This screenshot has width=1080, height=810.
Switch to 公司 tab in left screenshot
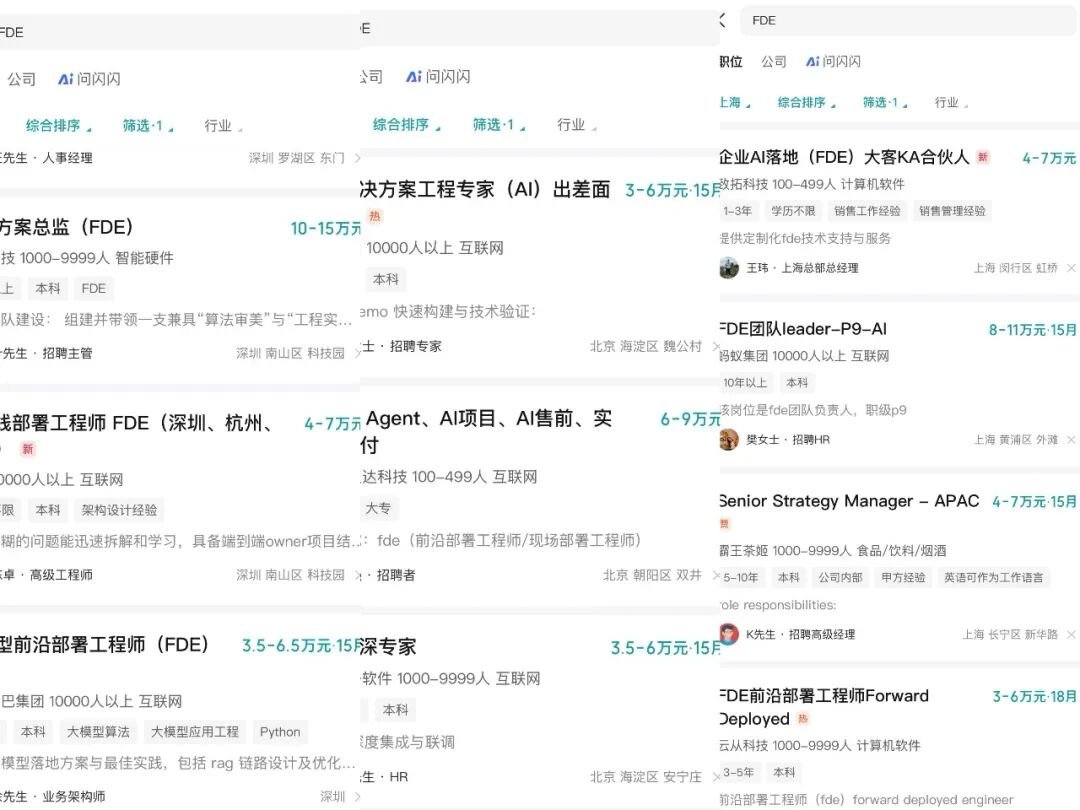[x=21, y=79]
